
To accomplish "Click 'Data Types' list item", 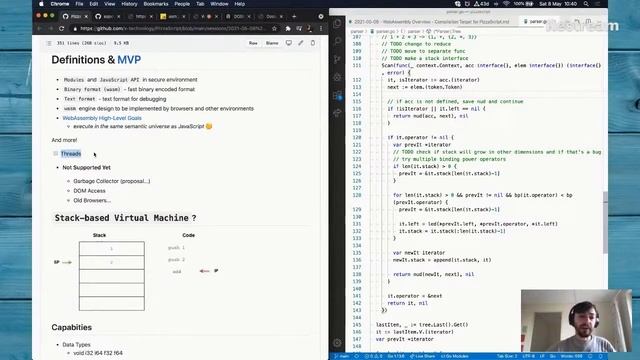I will point(76,344).
